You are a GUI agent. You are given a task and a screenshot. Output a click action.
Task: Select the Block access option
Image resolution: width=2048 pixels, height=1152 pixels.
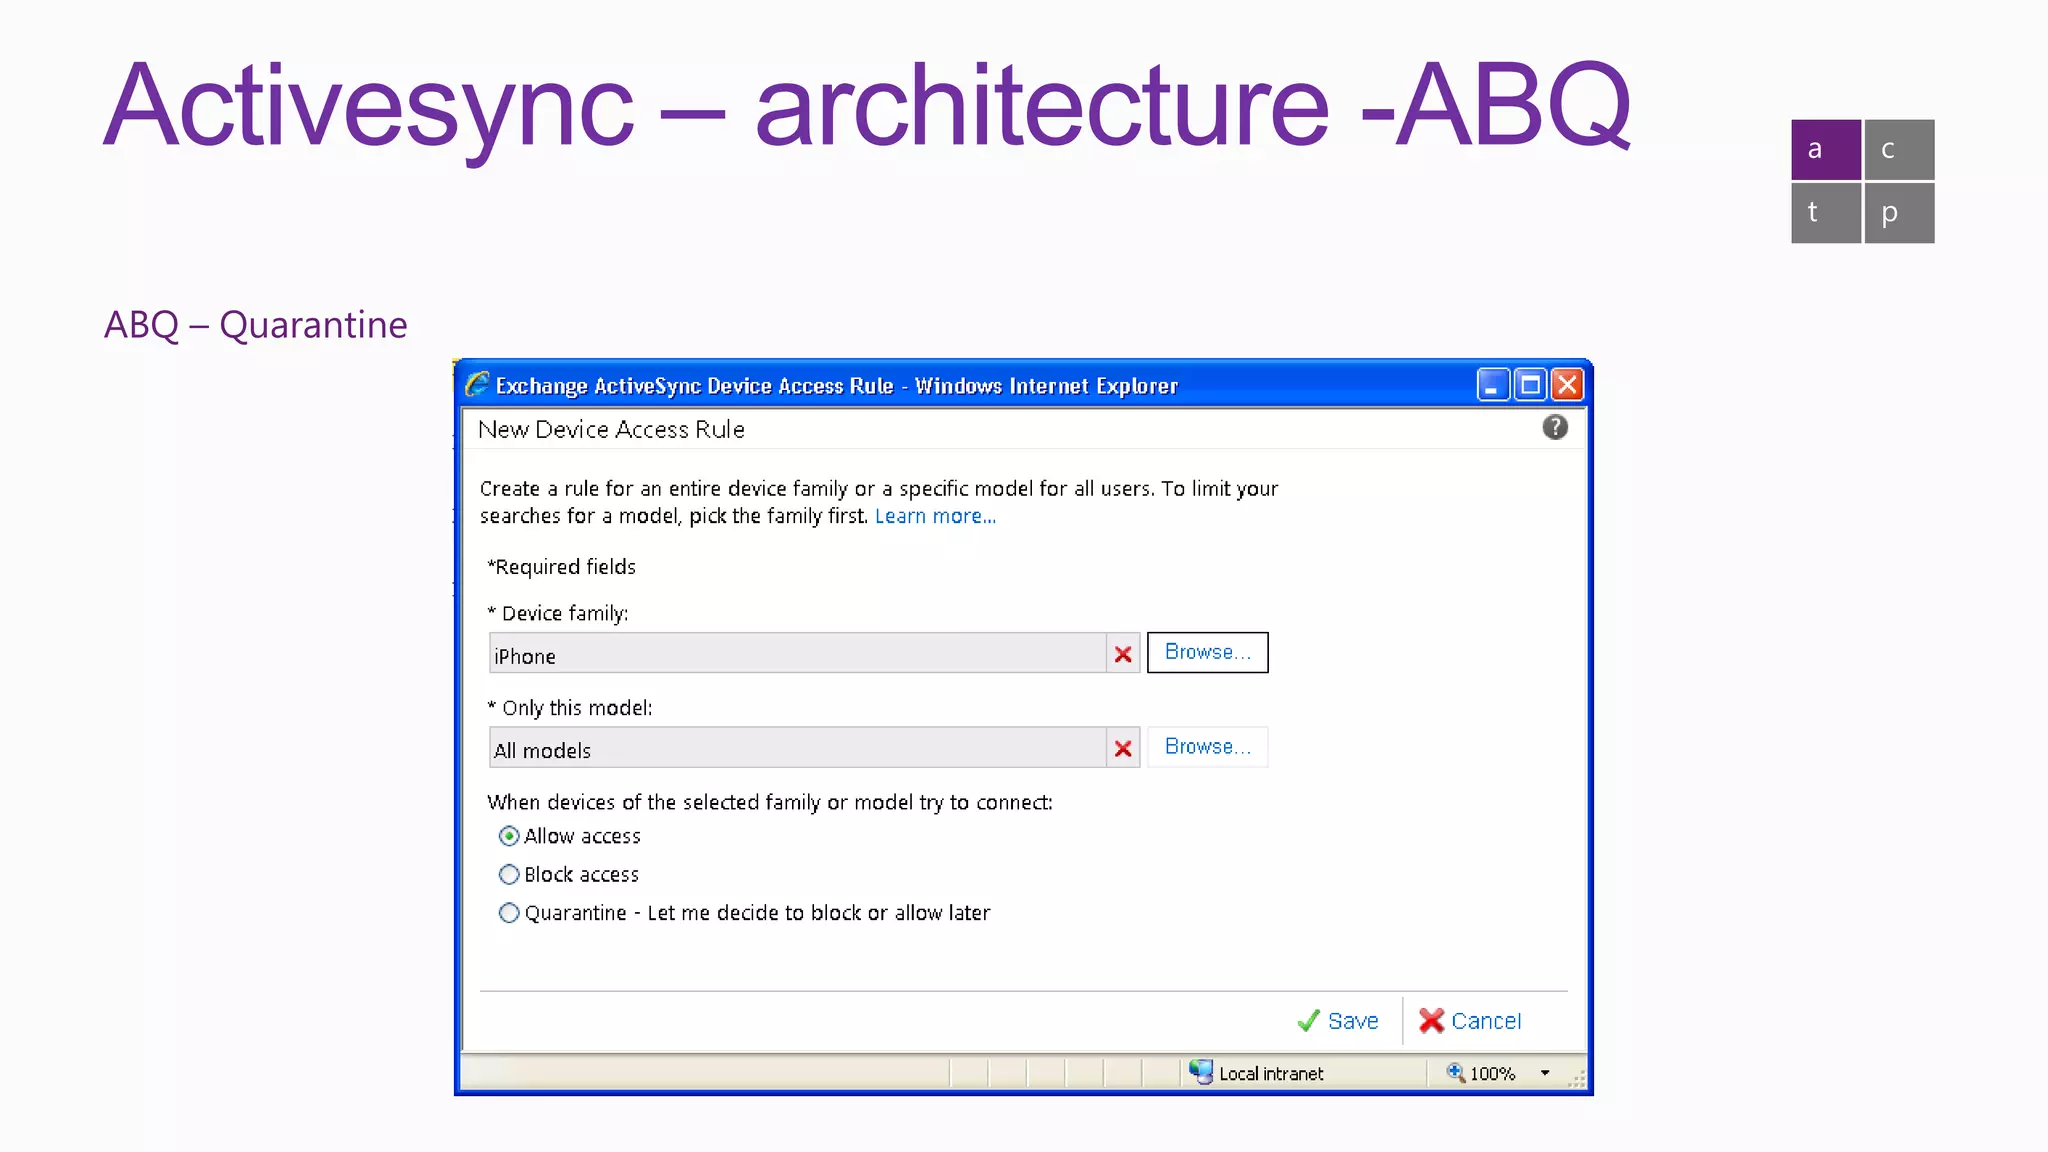[x=509, y=875]
